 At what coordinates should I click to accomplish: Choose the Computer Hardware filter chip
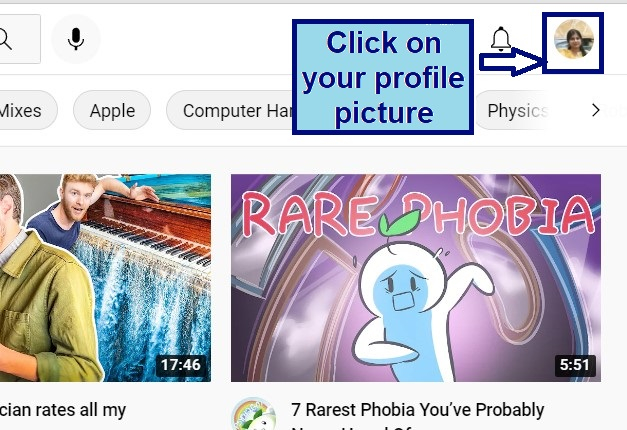tap(230, 110)
